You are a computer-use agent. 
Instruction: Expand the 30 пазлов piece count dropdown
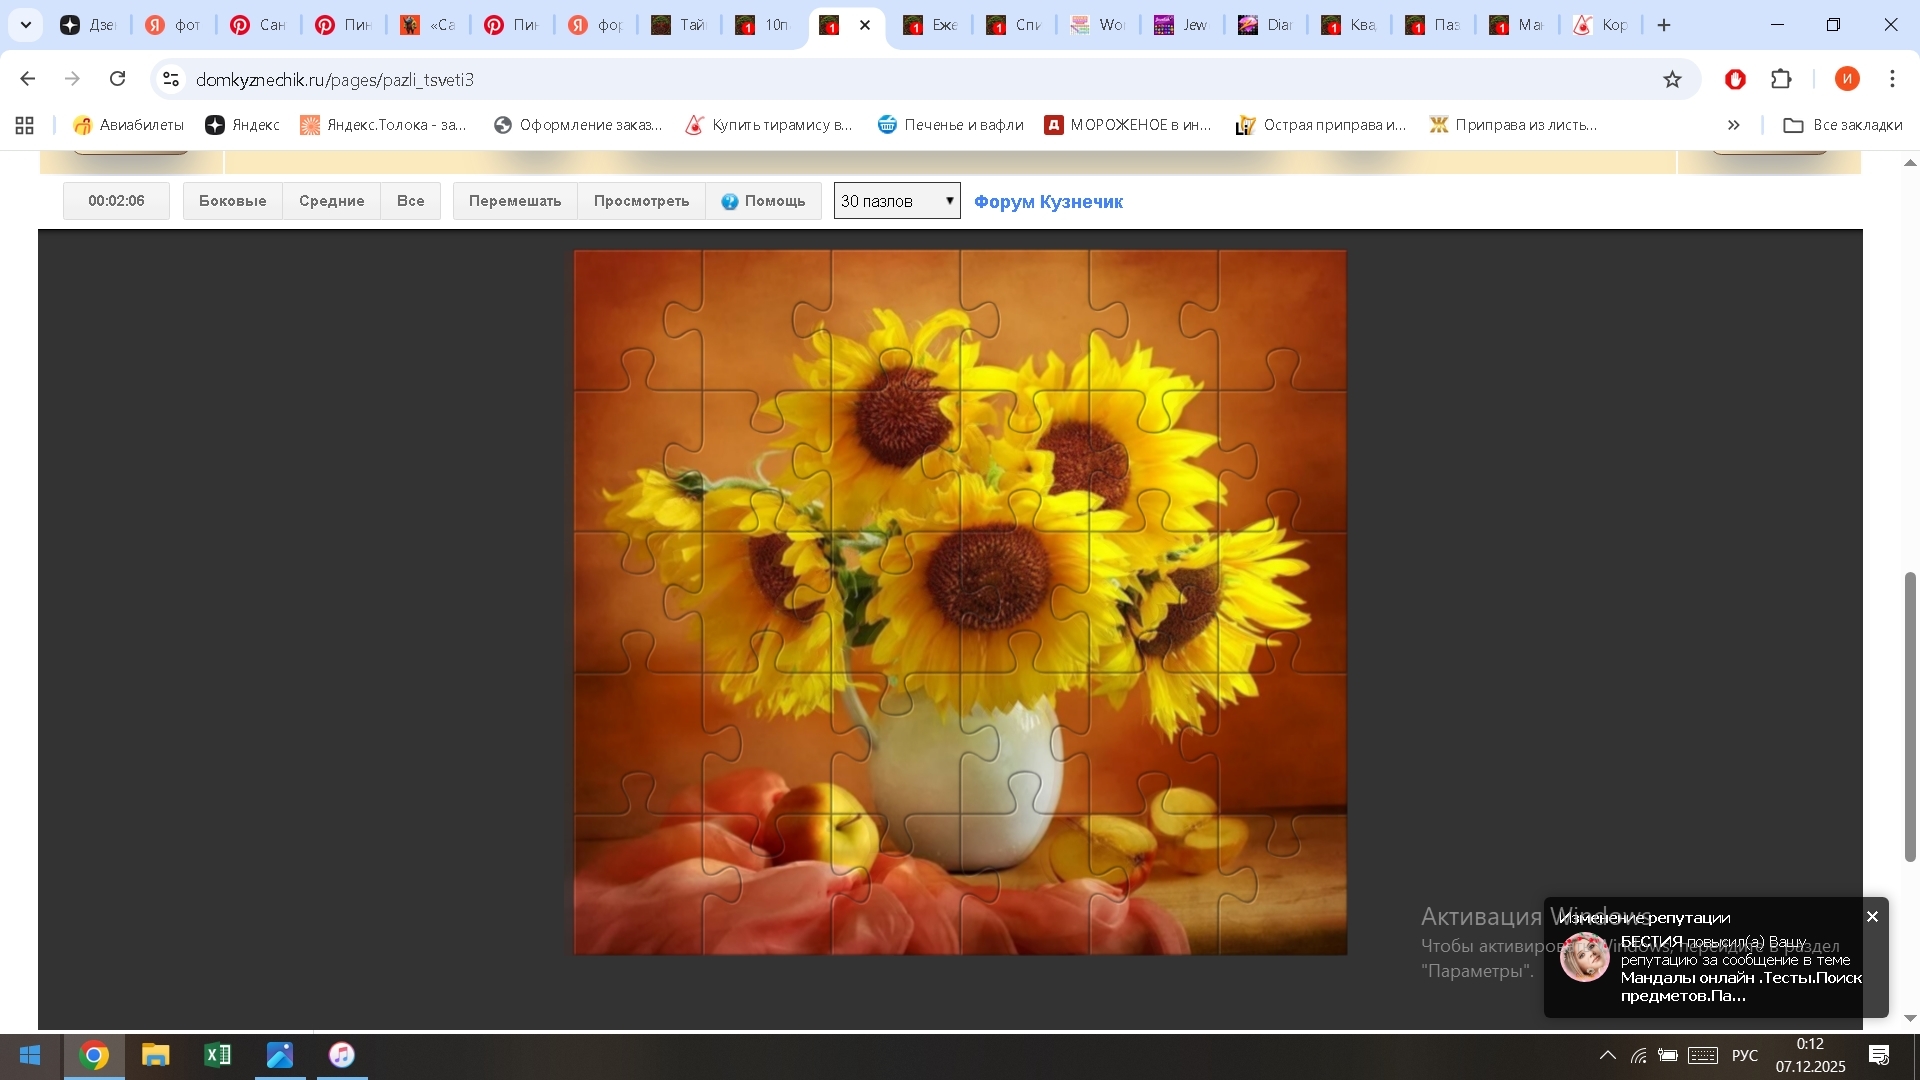click(x=897, y=201)
